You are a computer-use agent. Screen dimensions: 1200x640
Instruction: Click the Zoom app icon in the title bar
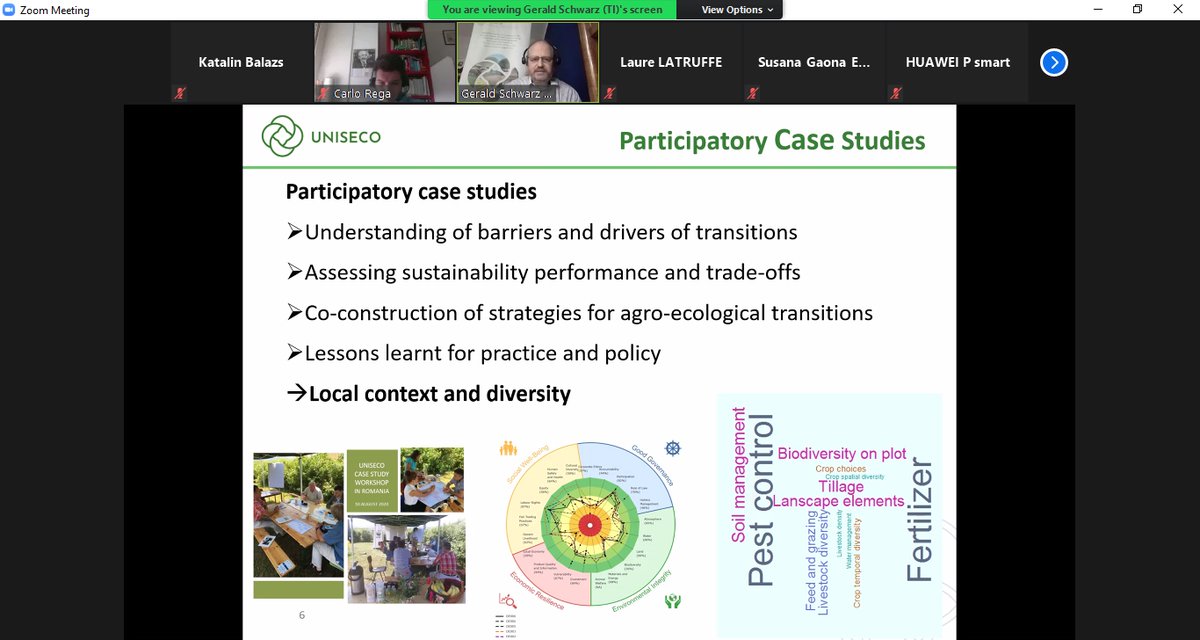pos(10,10)
